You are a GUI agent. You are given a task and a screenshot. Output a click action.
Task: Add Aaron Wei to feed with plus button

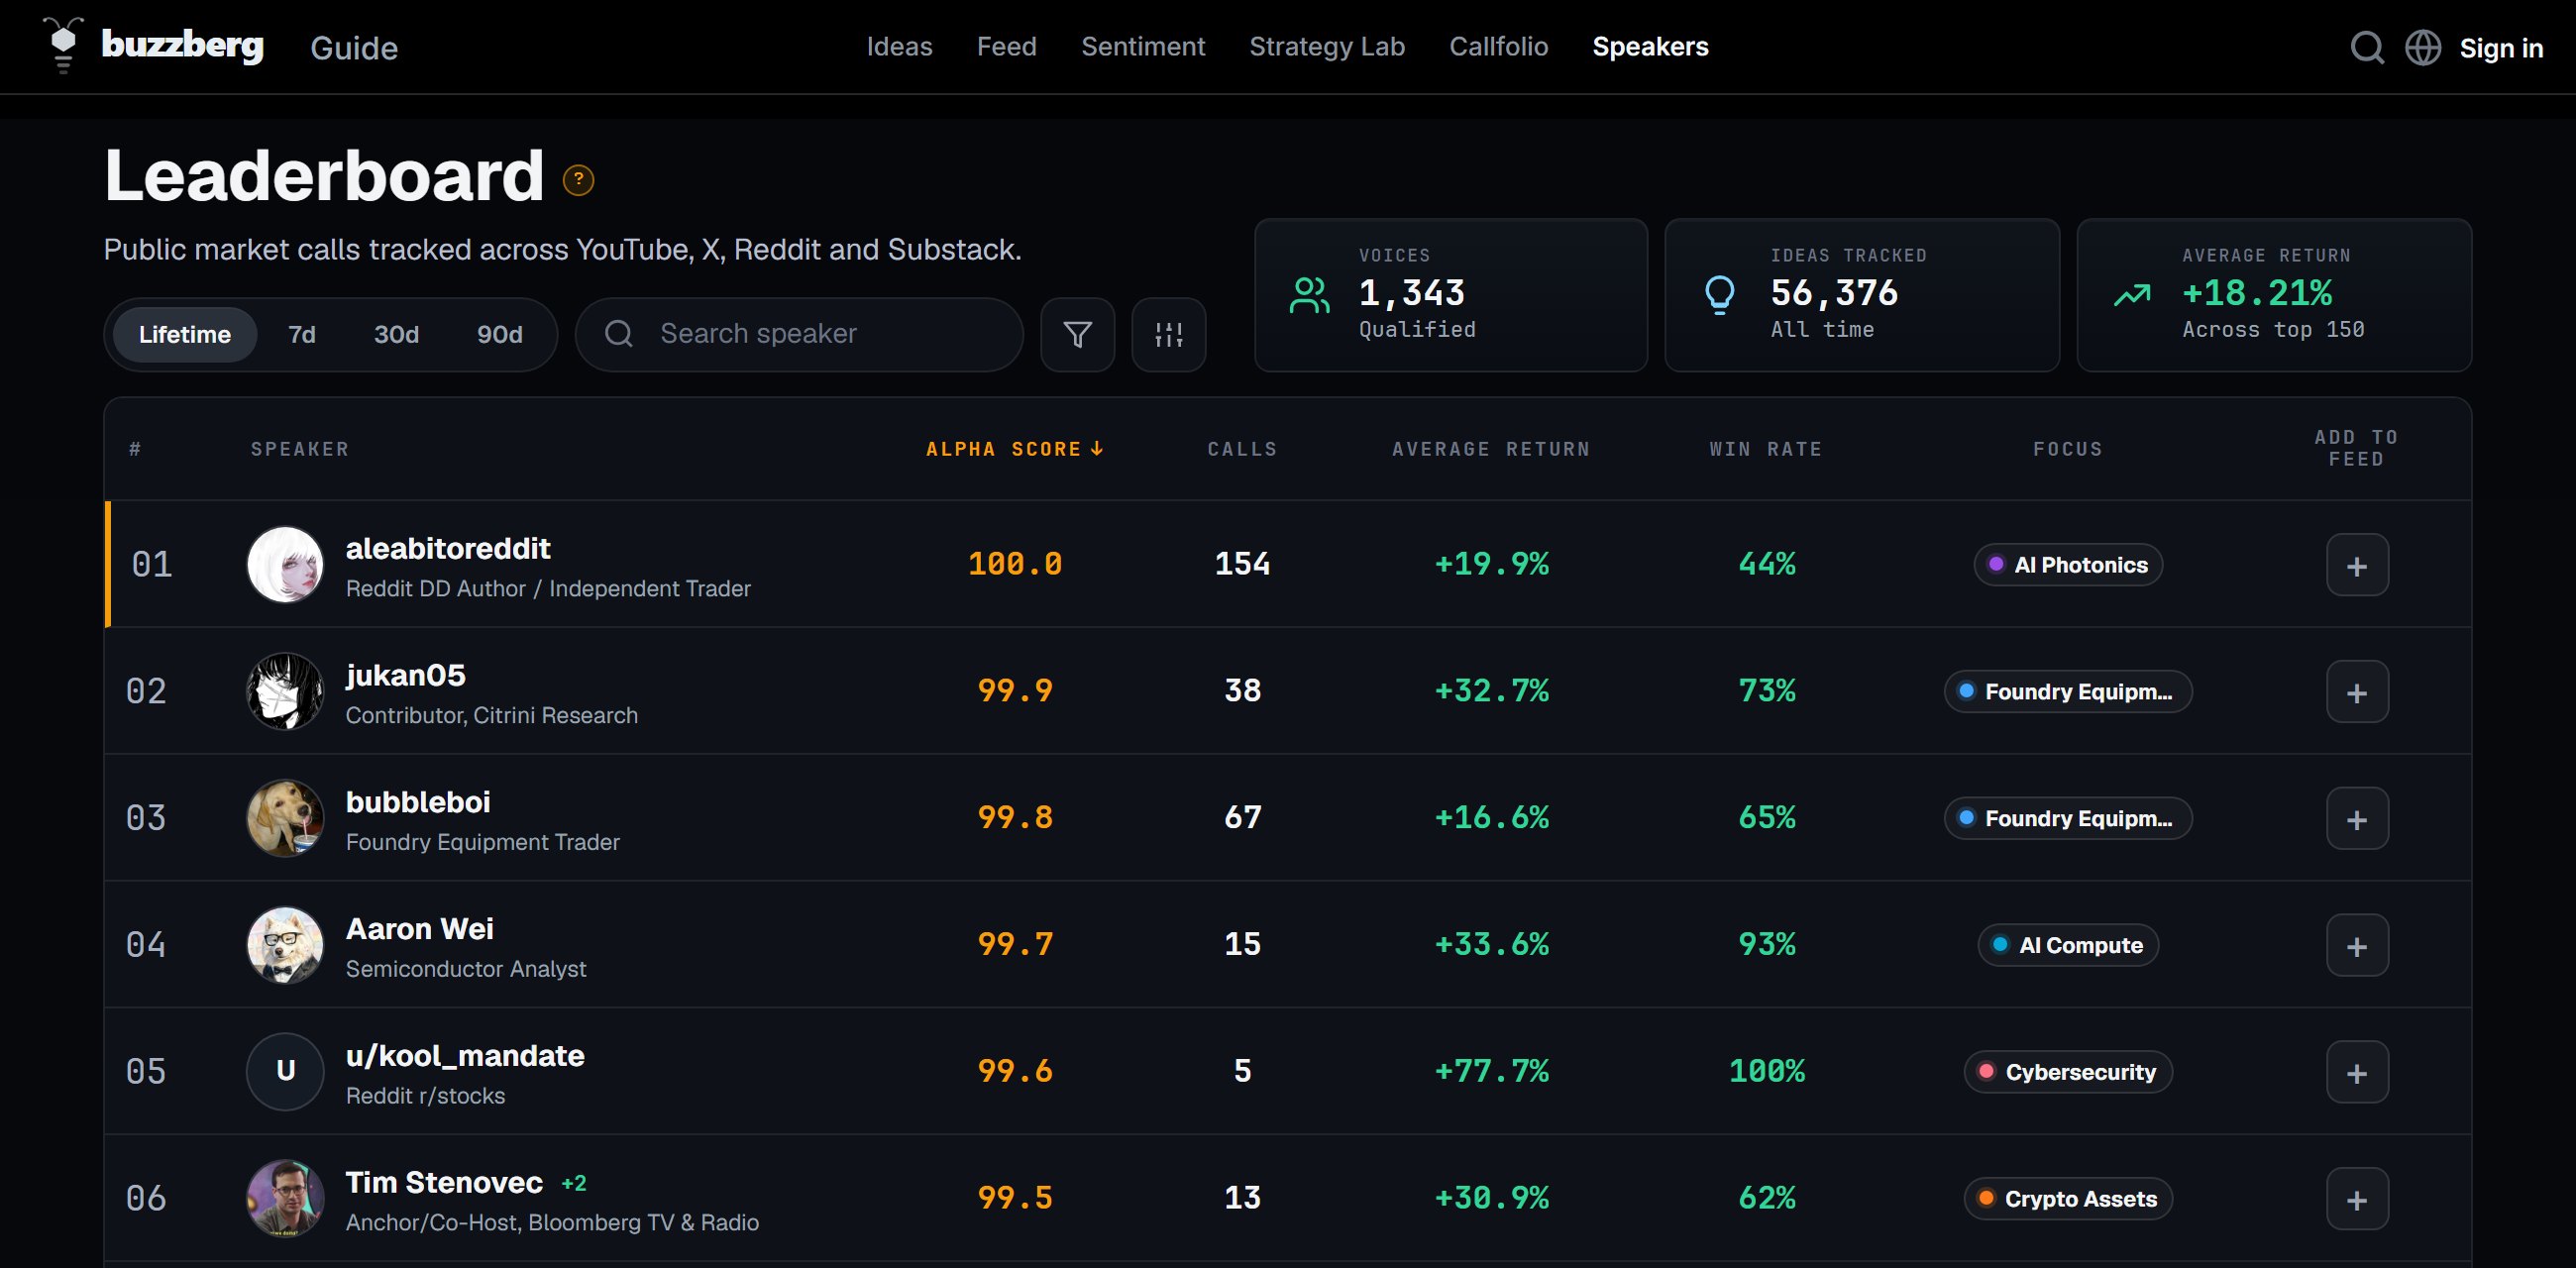coord(2357,945)
